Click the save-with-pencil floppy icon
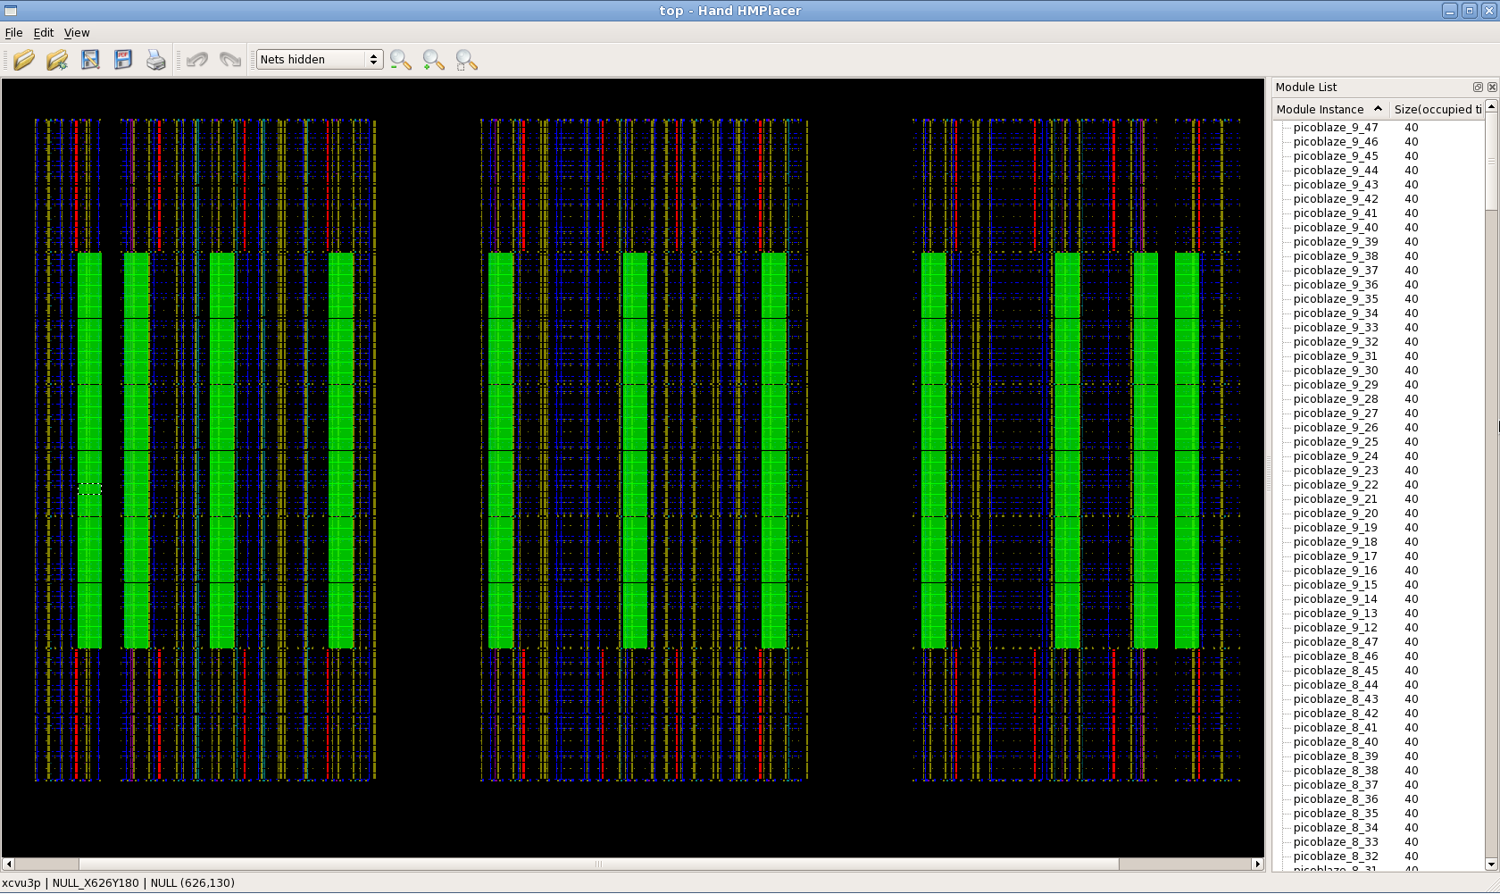Image resolution: width=1500 pixels, height=894 pixels. [x=90, y=60]
